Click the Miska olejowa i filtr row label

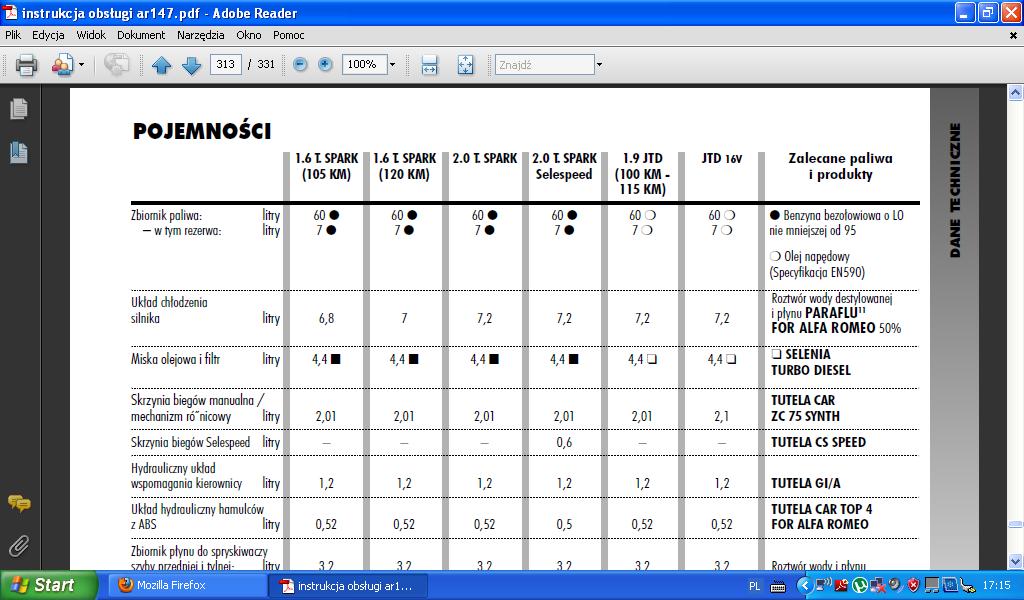click(x=175, y=359)
